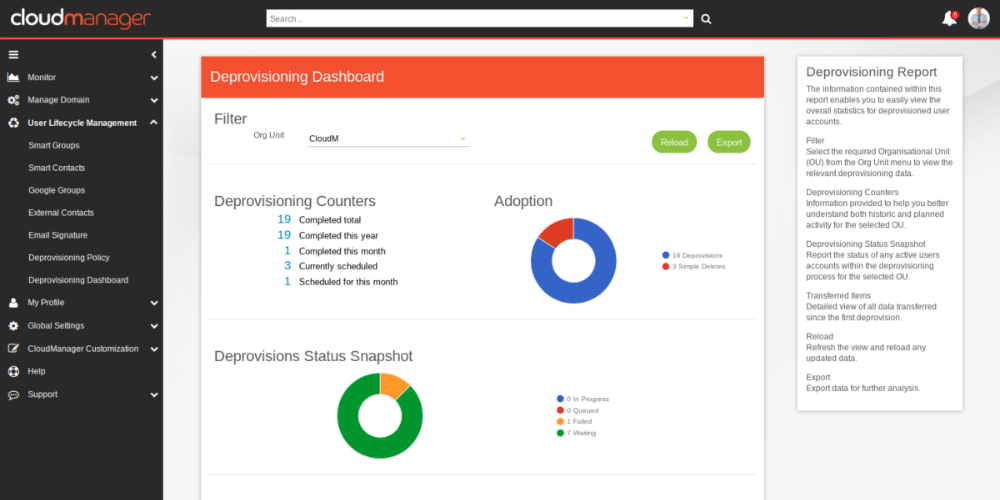Click the Help lifebuoy icon

[13, 371]
